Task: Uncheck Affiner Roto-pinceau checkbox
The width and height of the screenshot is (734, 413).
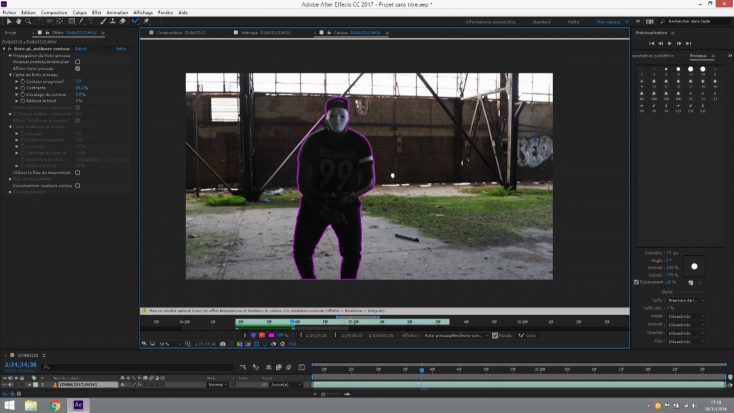Action: (x=78, y=68)
